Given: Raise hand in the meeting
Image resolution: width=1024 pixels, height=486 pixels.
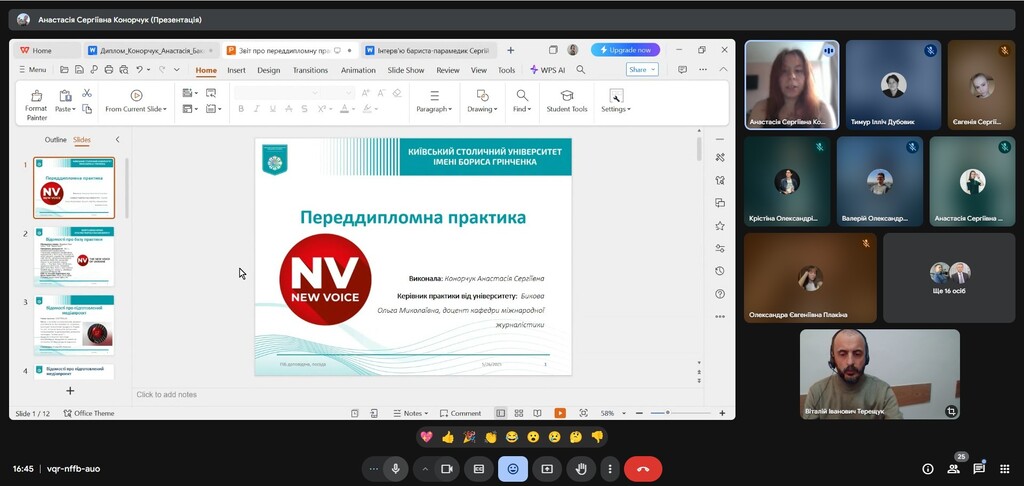Looking at the screenshot, I should pos(580,468).
